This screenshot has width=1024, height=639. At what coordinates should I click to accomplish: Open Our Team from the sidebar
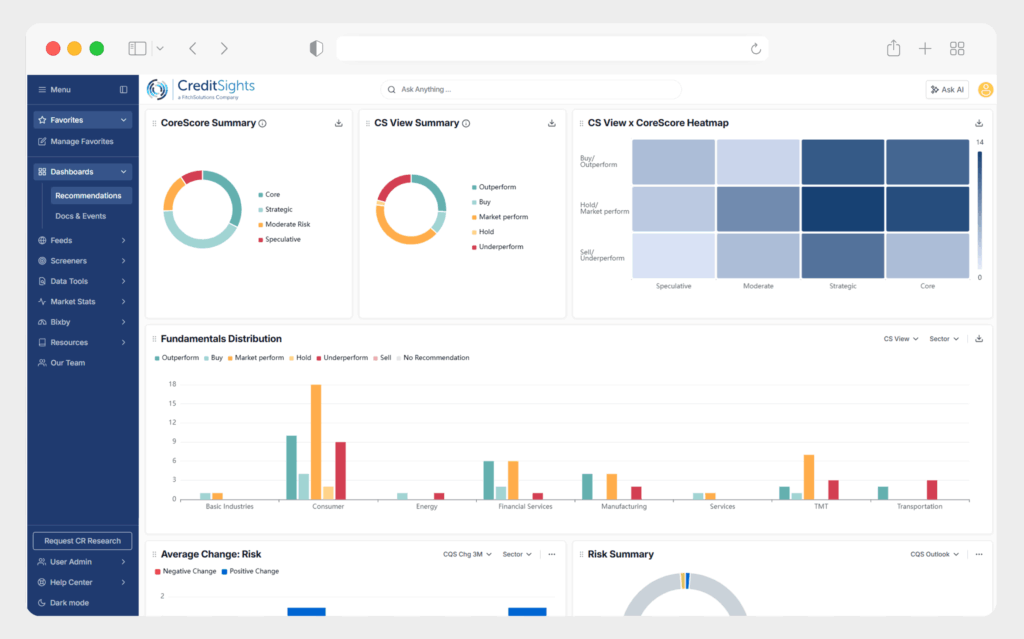coord(68,363)
